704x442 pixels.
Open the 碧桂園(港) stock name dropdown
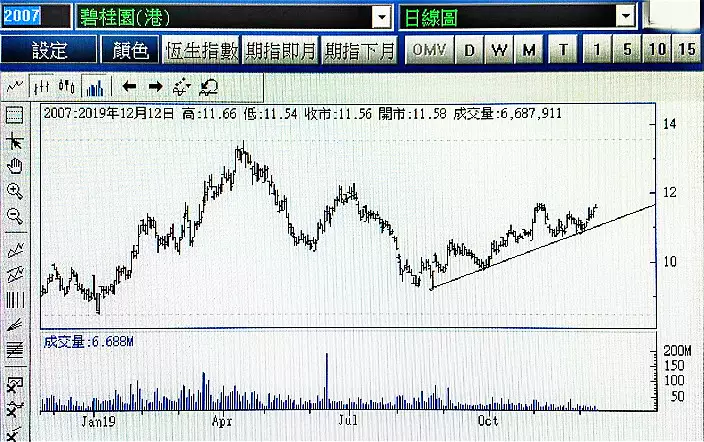click(x=381, y=17)
